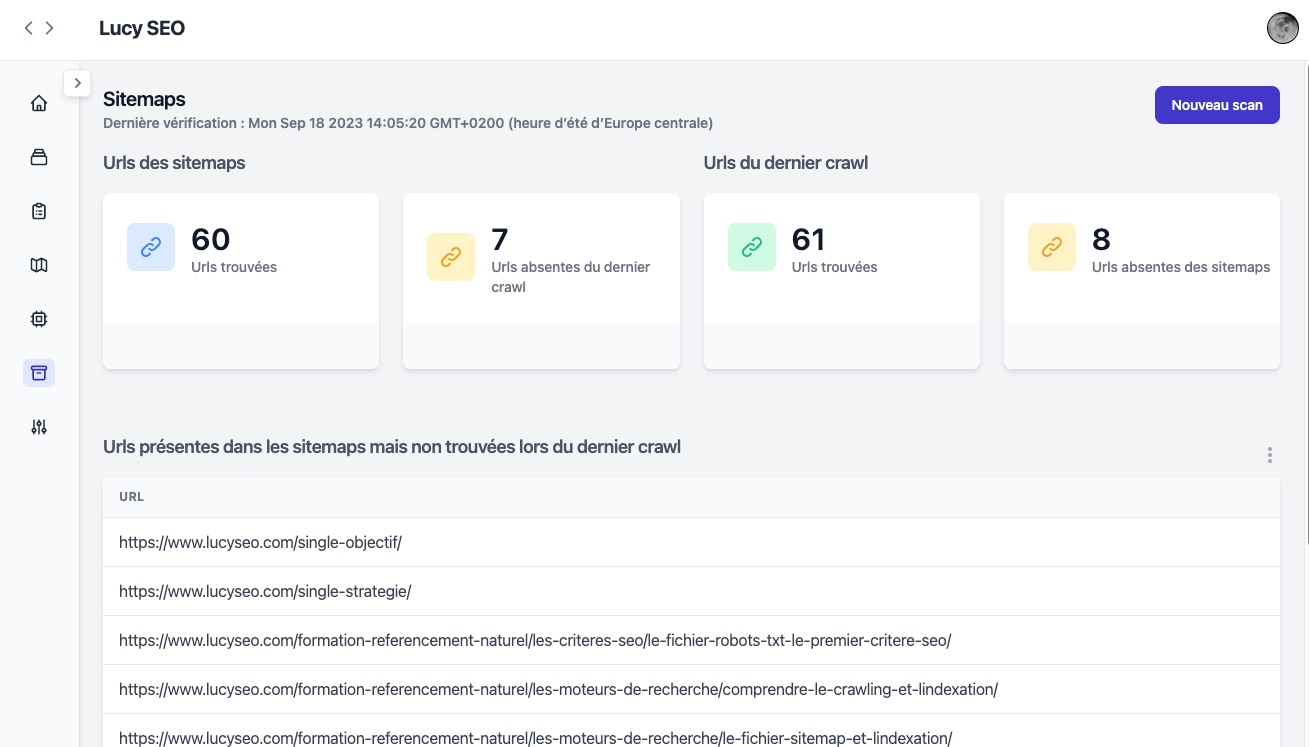Image resolution: width=1309 pixels, height=747 pixels.
Task: Click the 8 count absent from sitemaps
Action: point(1101,239)
